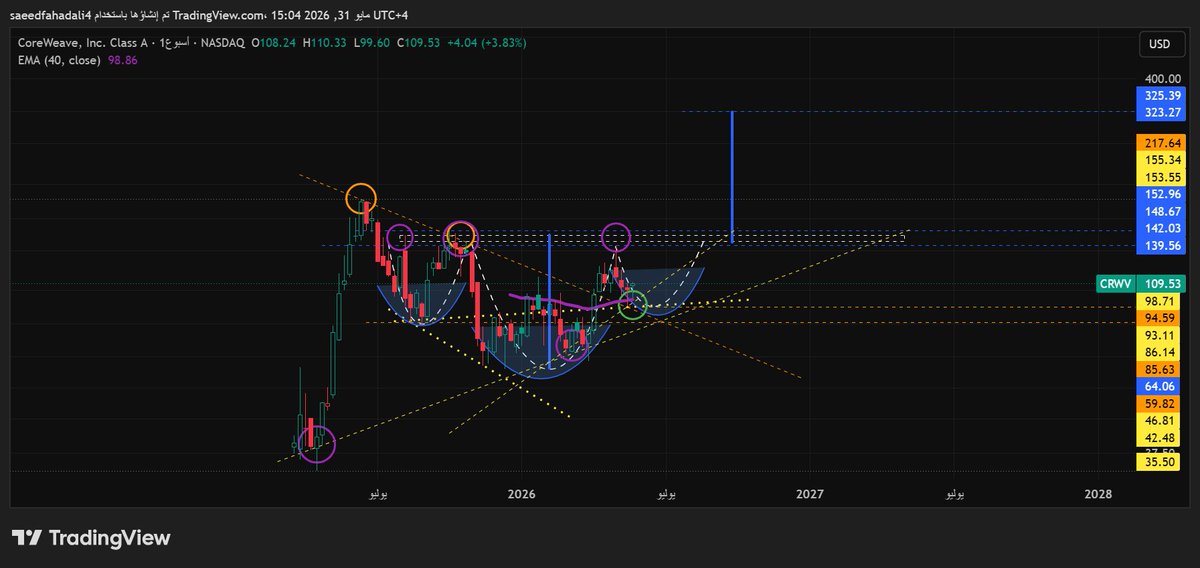
Task: Click the orange 59.82 price label
Action: click(x=1158, y=403)
